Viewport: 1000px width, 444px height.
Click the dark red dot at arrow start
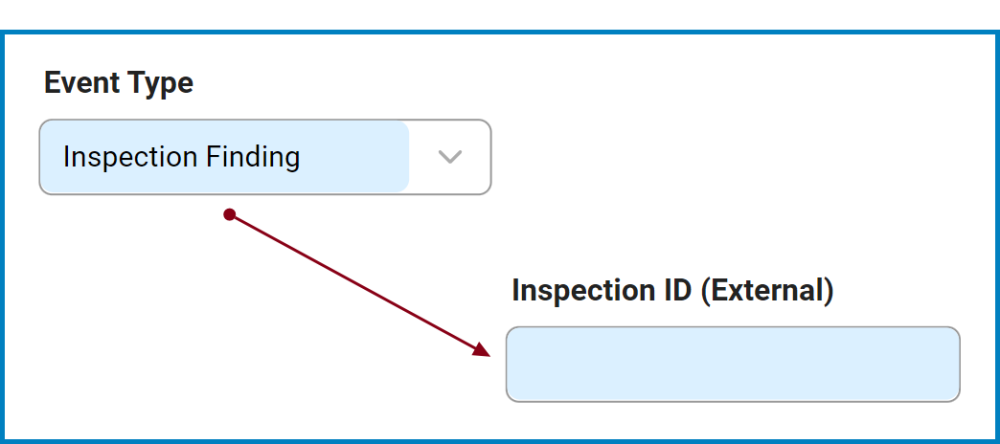click(229, 214)
